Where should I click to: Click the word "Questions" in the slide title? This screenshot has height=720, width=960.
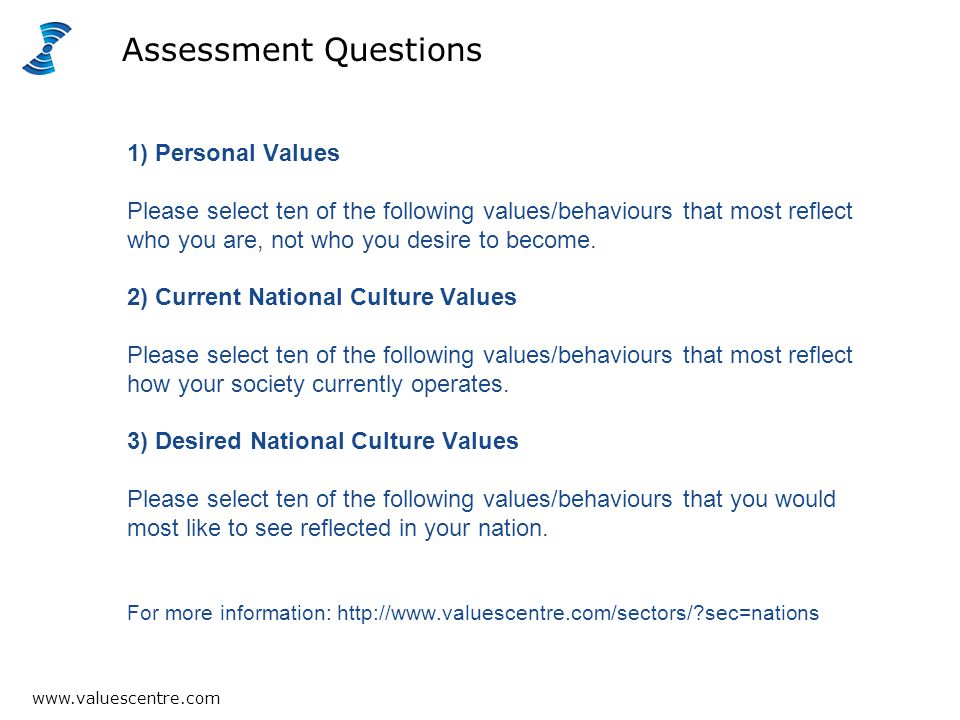(403, 51)
